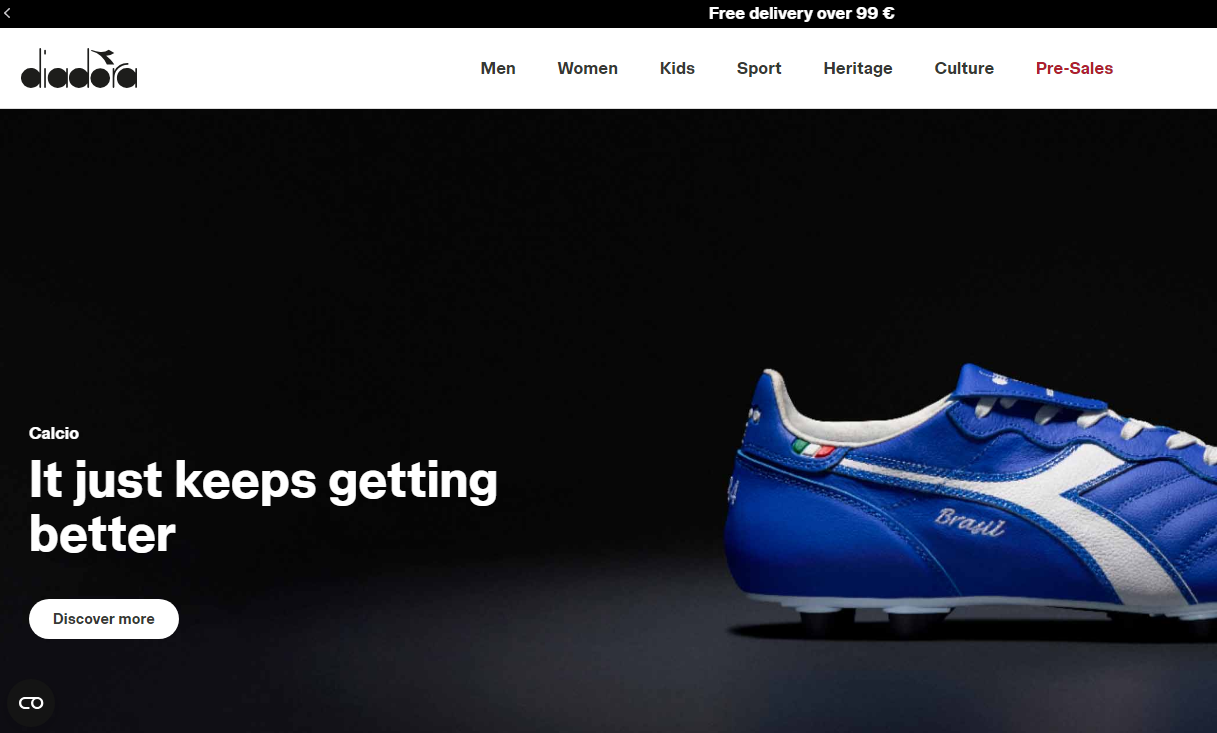Click the Brasil embroidery on the boot
Image resolution: width=1217 pixels, height=733 pixels.
point(970,523)
